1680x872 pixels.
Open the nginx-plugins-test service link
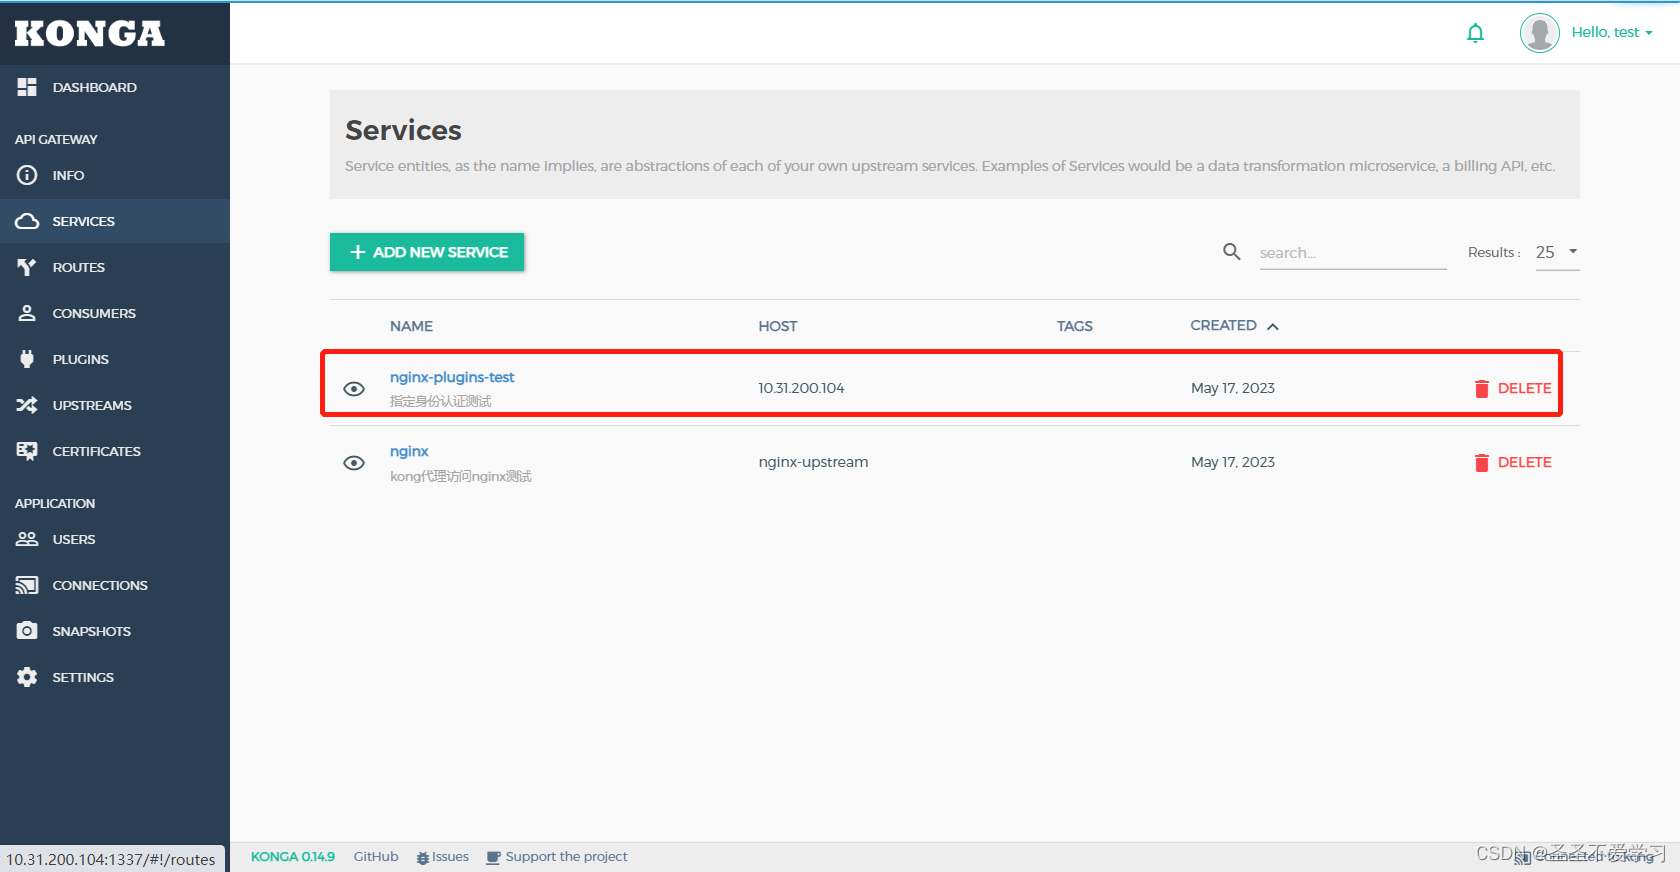[452, 377]
